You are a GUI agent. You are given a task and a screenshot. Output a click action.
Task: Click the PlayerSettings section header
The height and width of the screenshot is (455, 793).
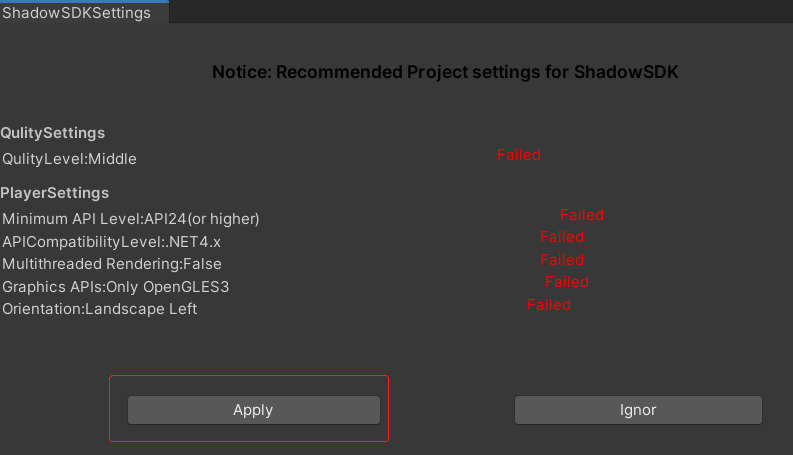click(55, 193)
